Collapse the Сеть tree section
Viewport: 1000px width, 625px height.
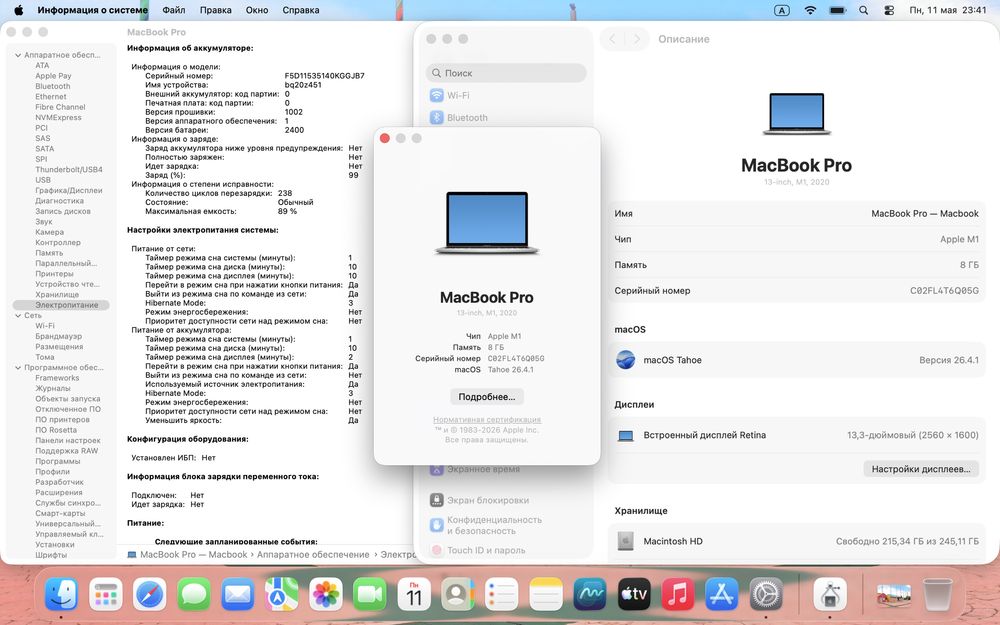coord(18,316)
